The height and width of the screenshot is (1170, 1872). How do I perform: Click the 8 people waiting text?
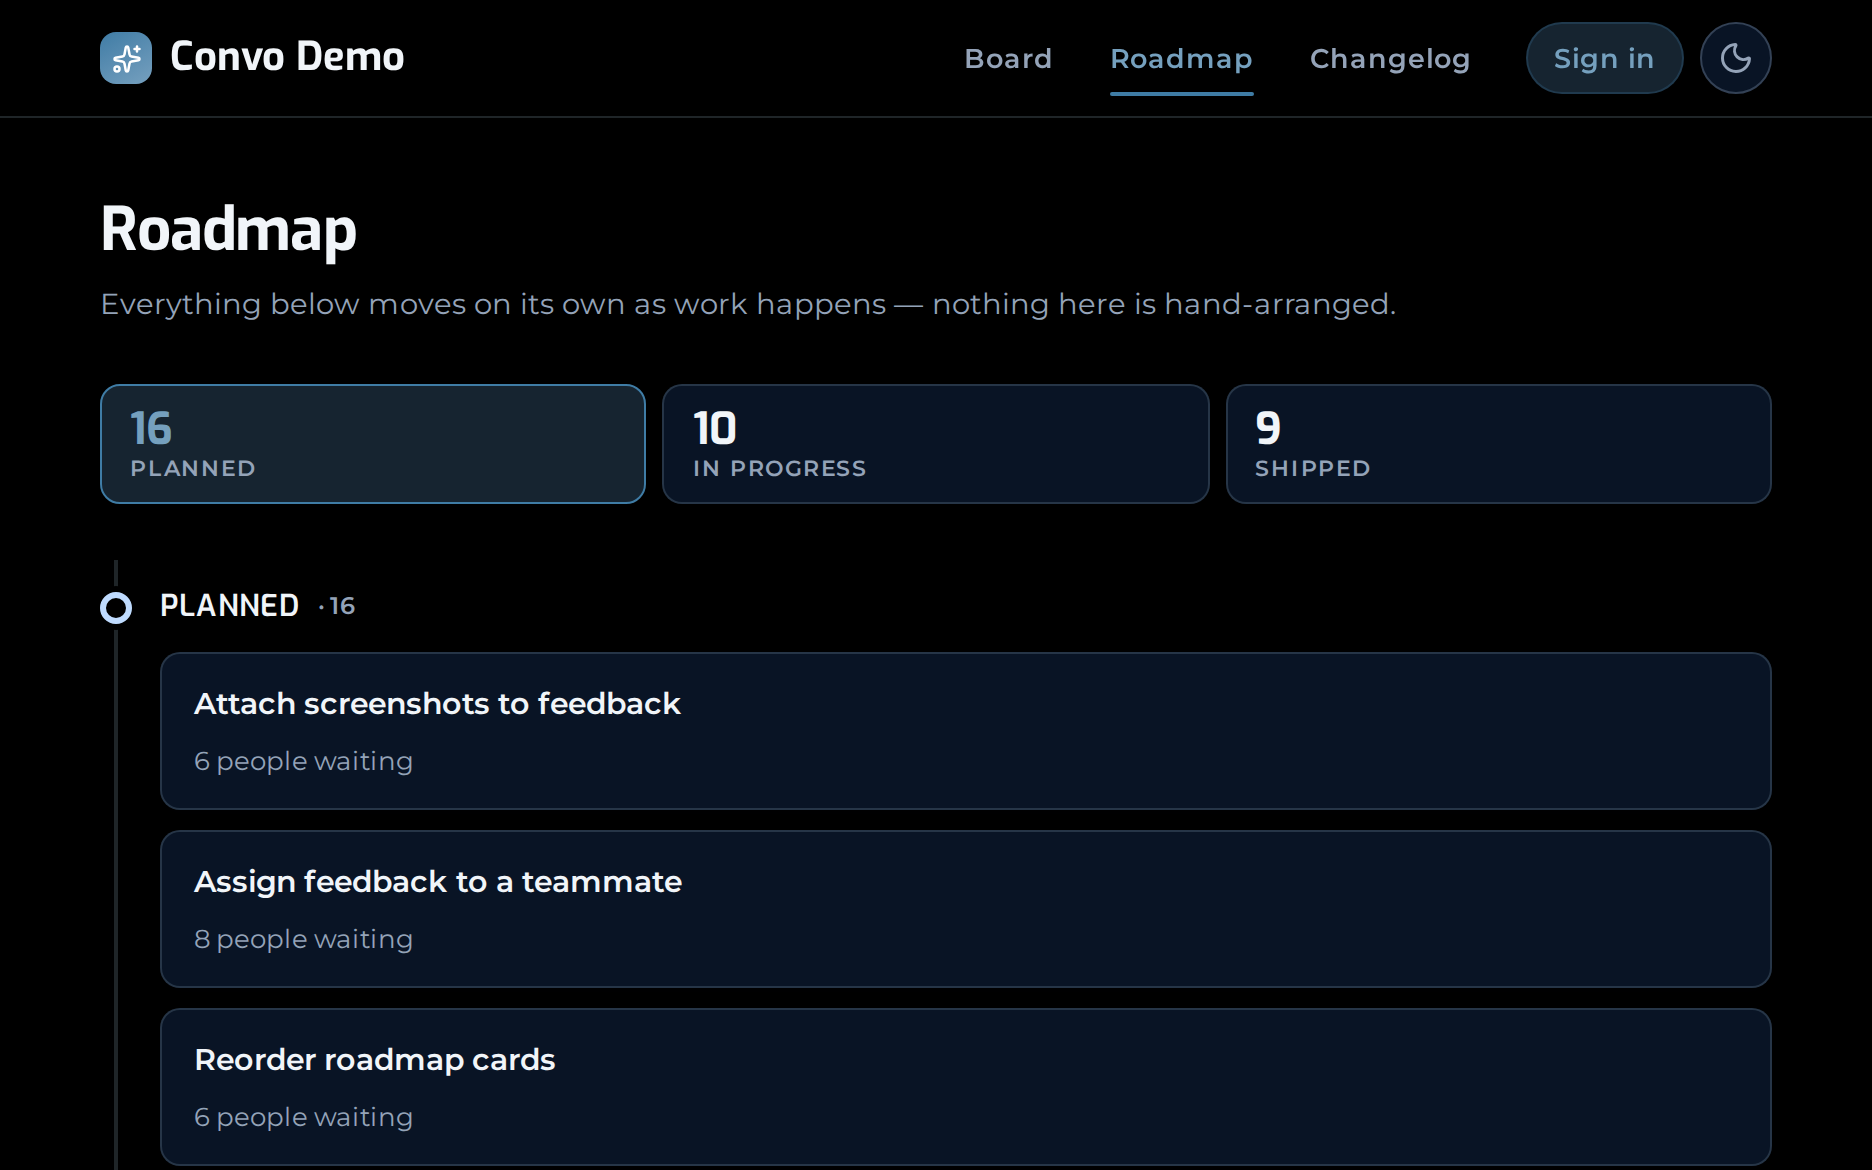point(303,939)
